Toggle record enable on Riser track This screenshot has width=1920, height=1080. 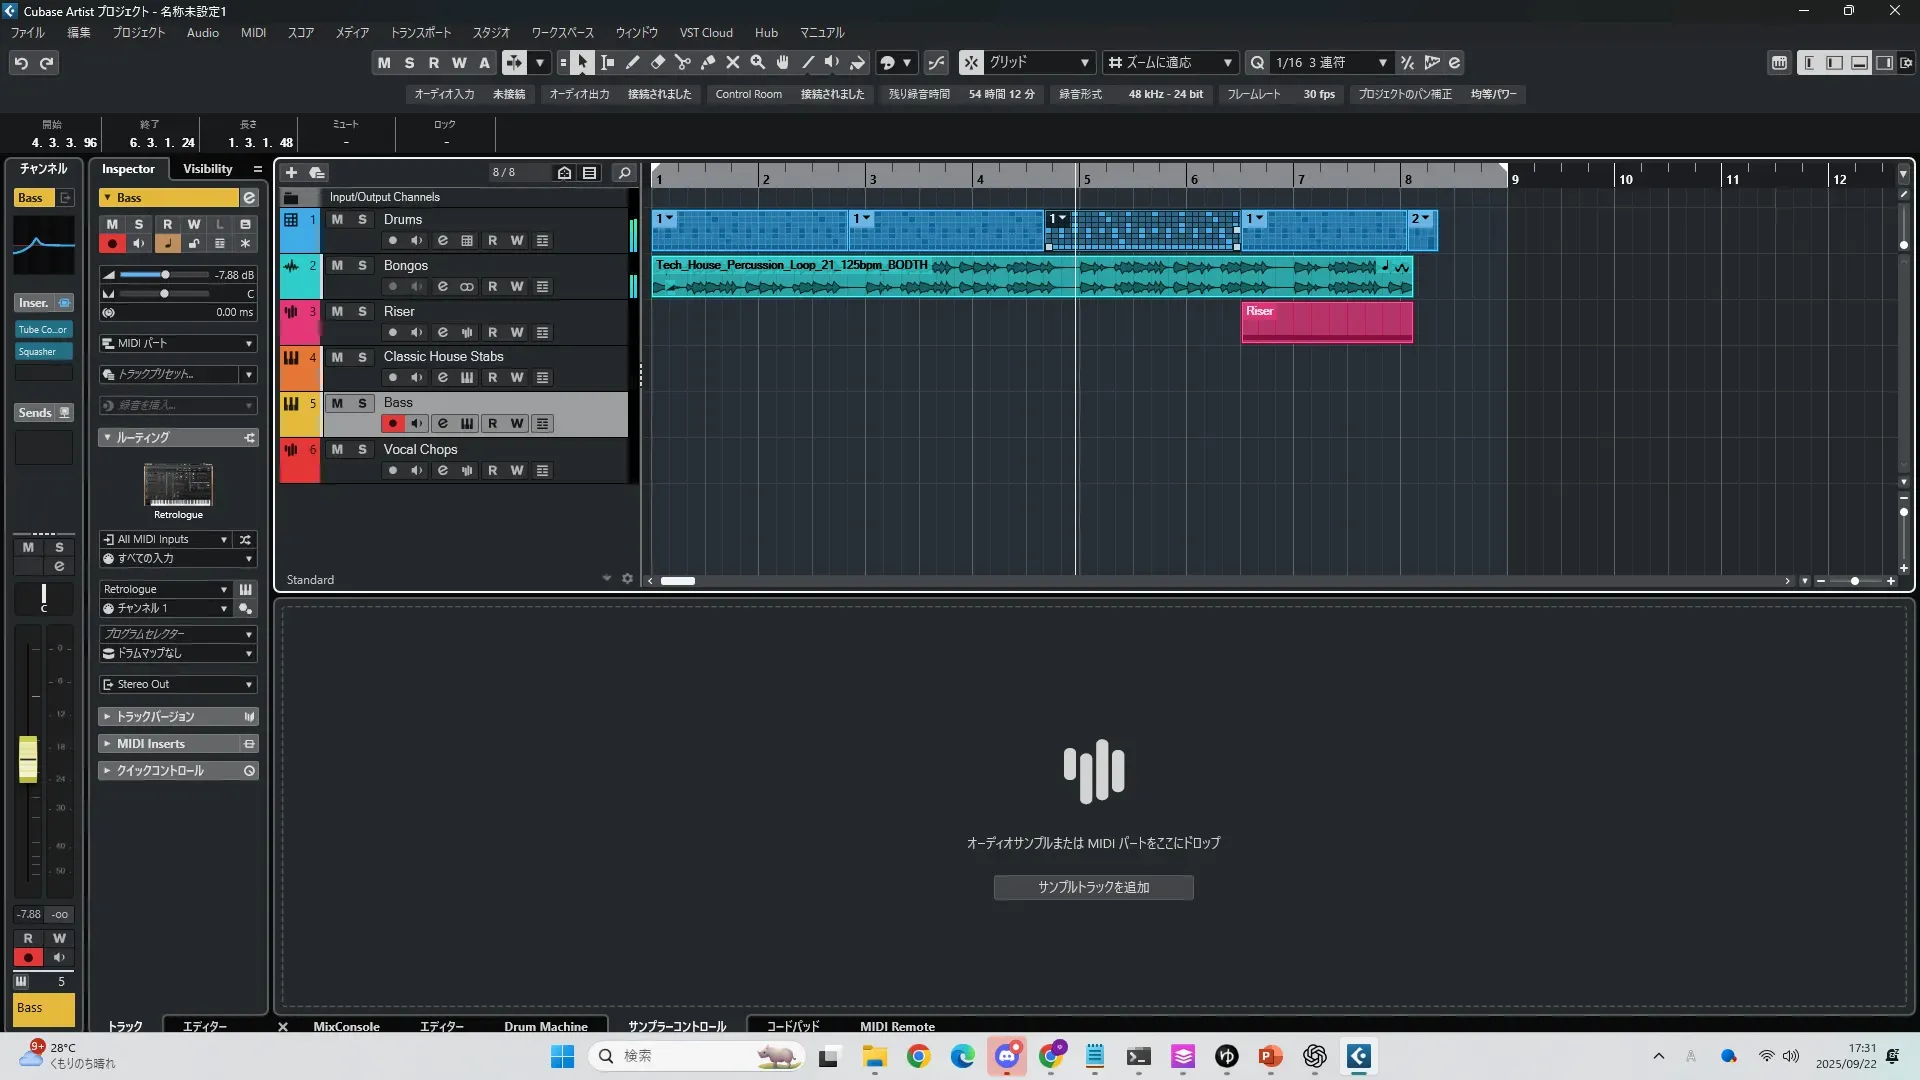click(x=393, y=332)
